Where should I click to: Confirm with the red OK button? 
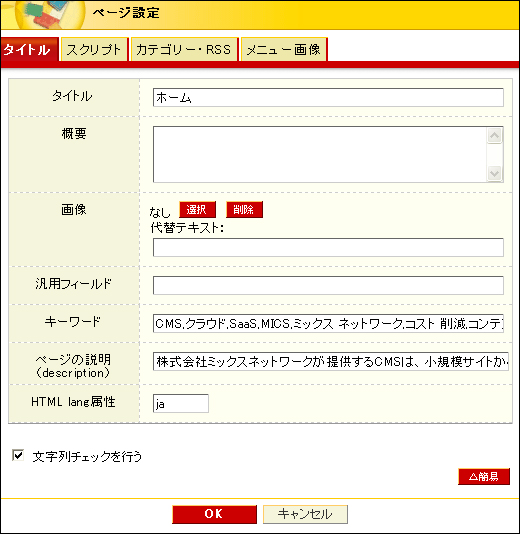pos(214,514)
